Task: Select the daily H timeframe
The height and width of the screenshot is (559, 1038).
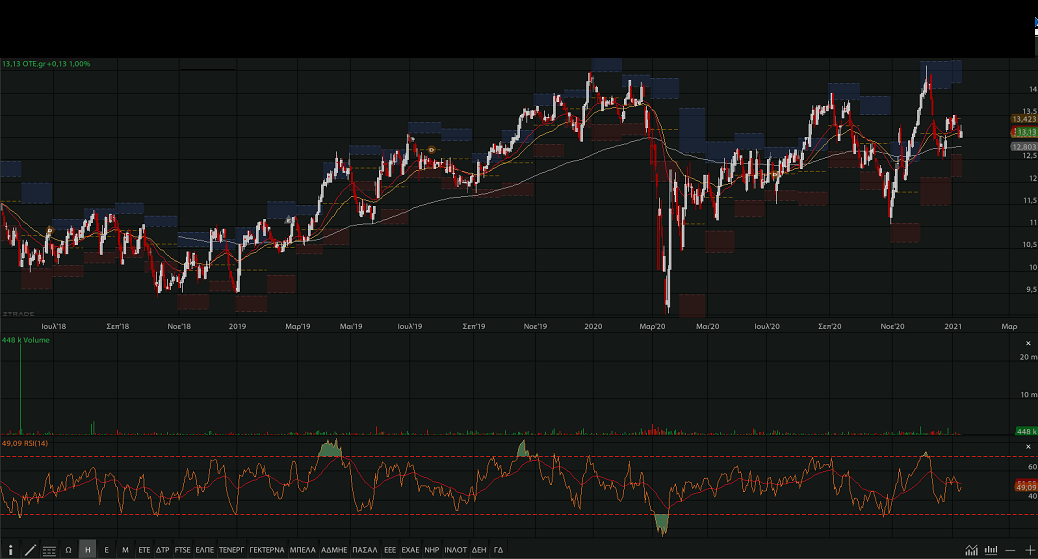Action: 88,550
